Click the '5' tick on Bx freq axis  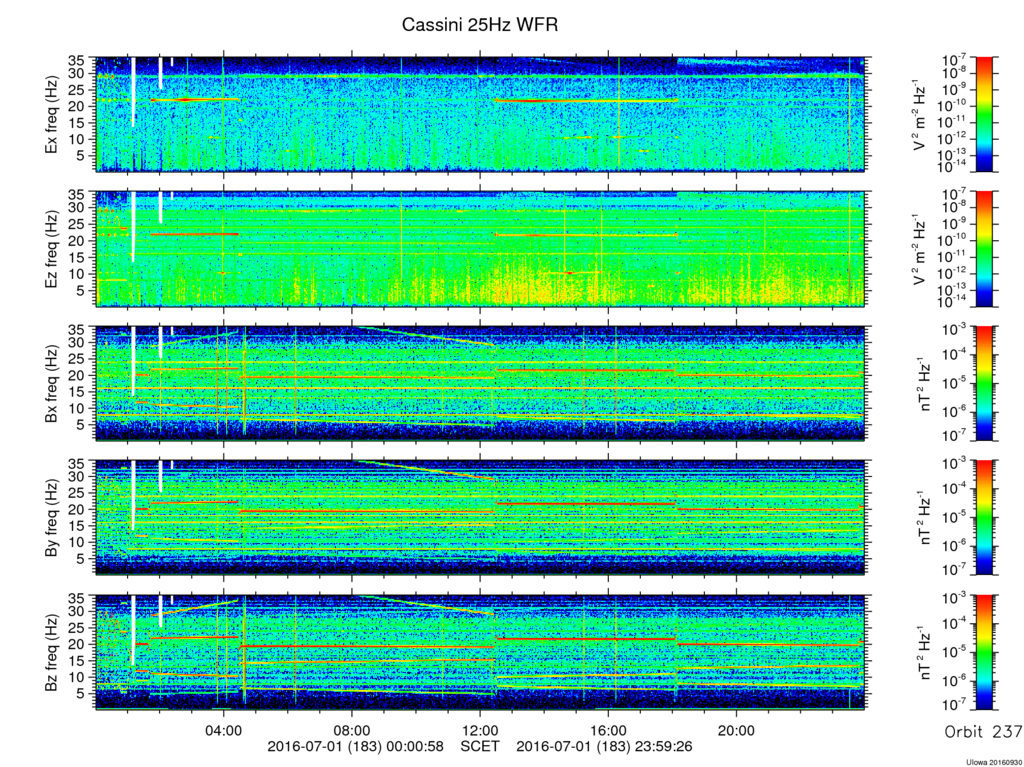[x=82, y=425]
